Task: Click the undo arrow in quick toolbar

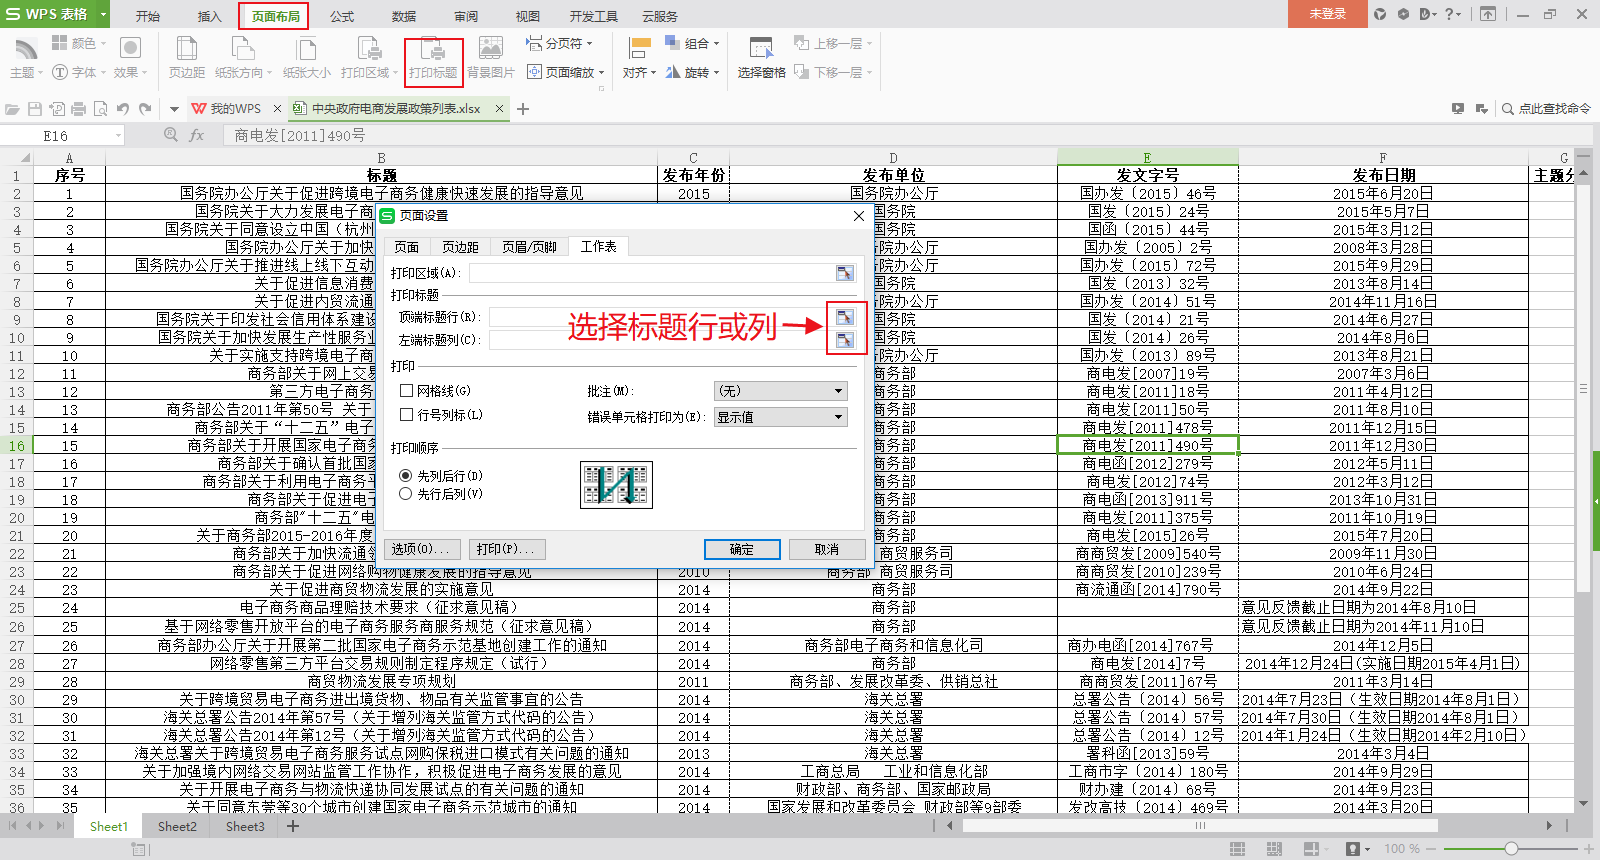Action: [x=123, y=109]
